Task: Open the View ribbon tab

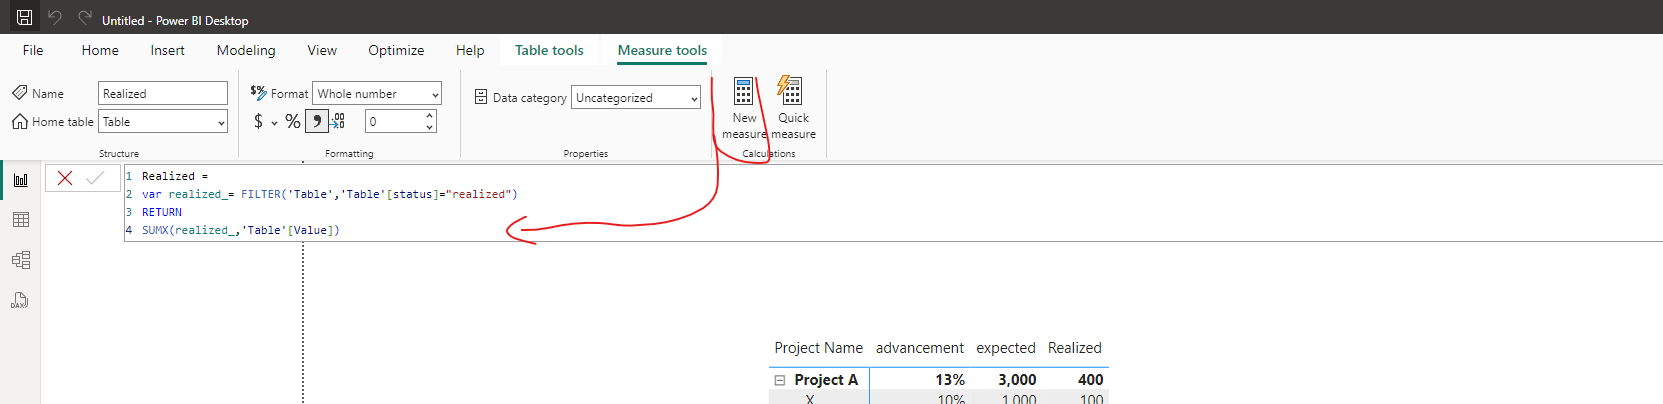Action: coord(322,50)
